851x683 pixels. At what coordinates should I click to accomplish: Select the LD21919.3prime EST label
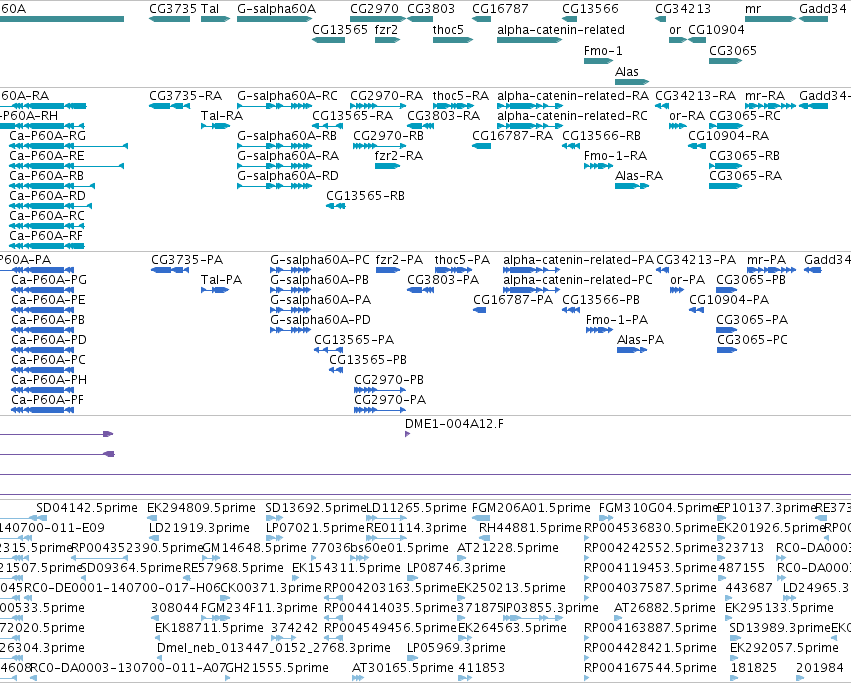coord(200,528)
